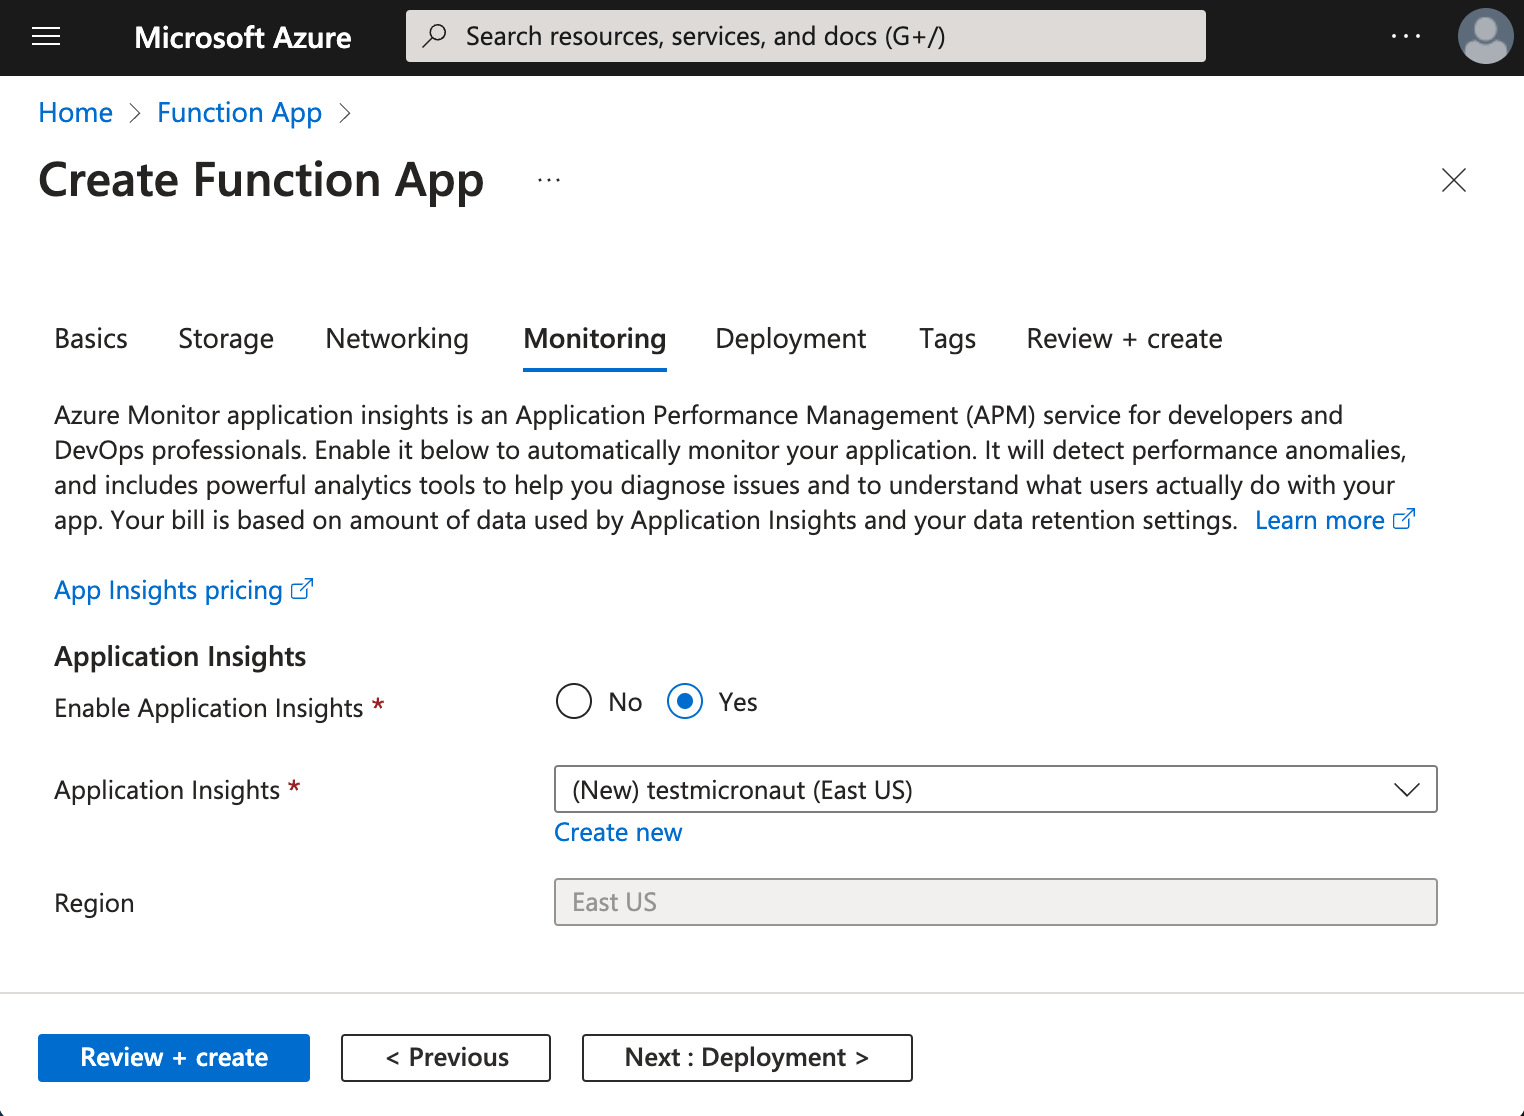1524x1116 pixels.
Task: Click the breadcrumb chevron after Function App
Action: tap(345, 113)
